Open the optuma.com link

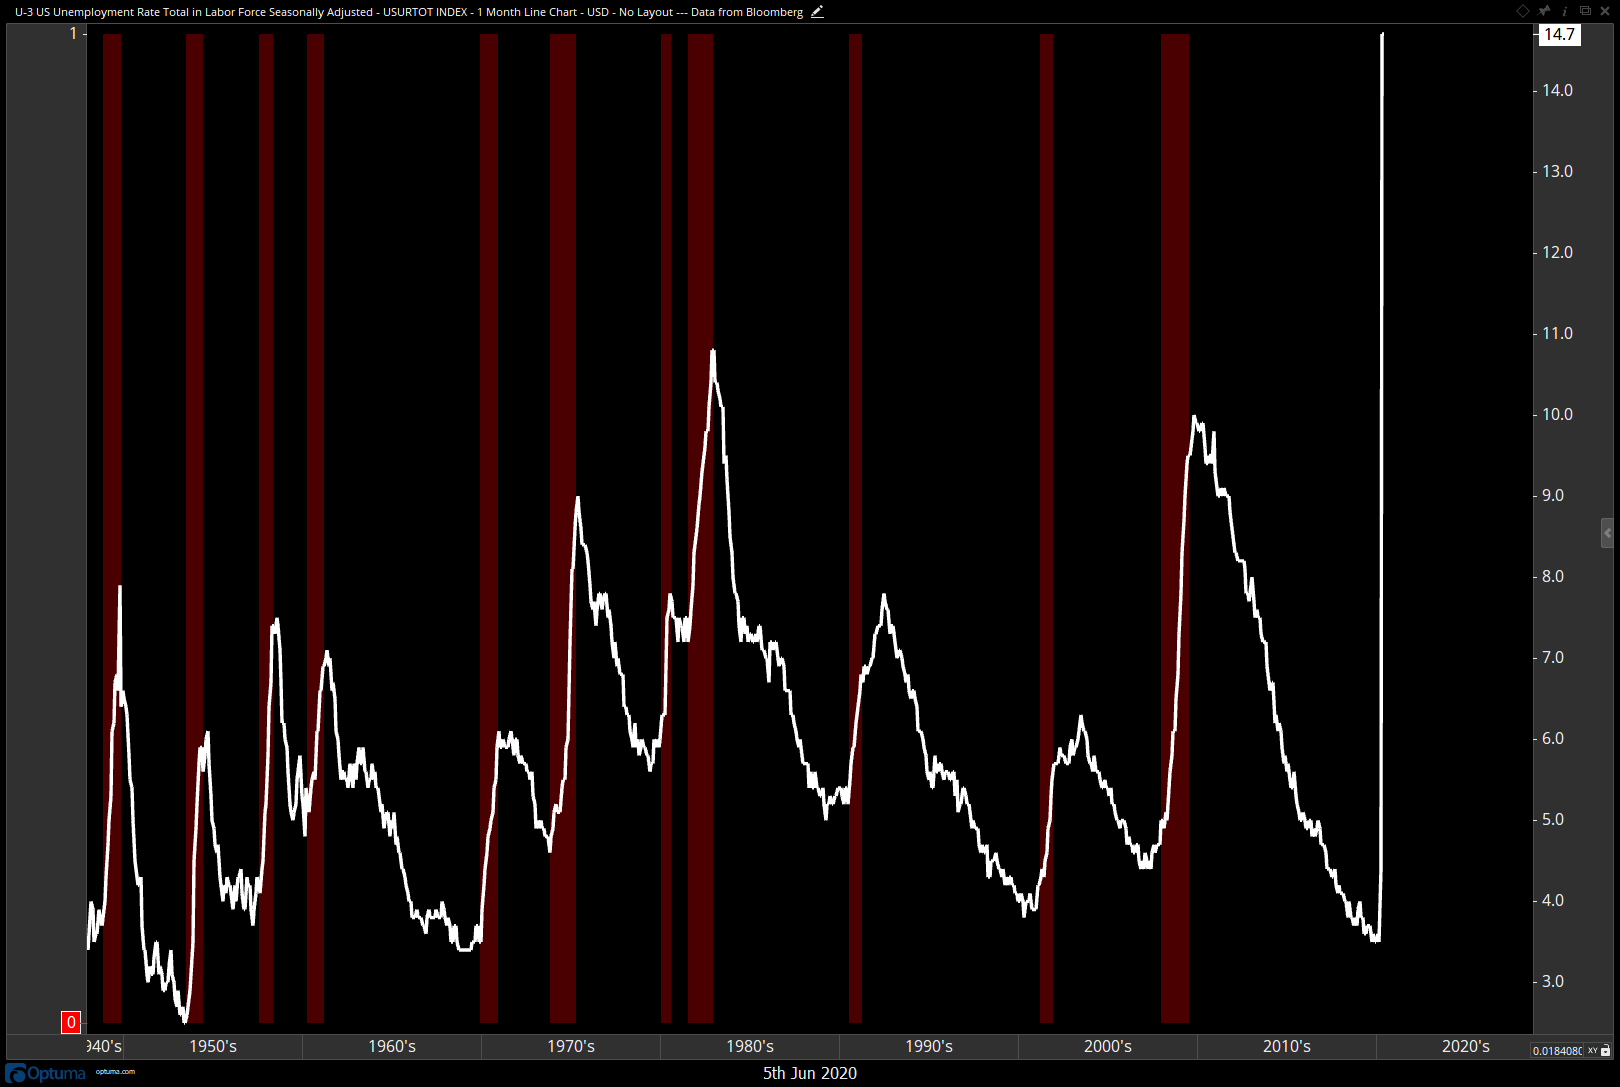pos(115,1072)
